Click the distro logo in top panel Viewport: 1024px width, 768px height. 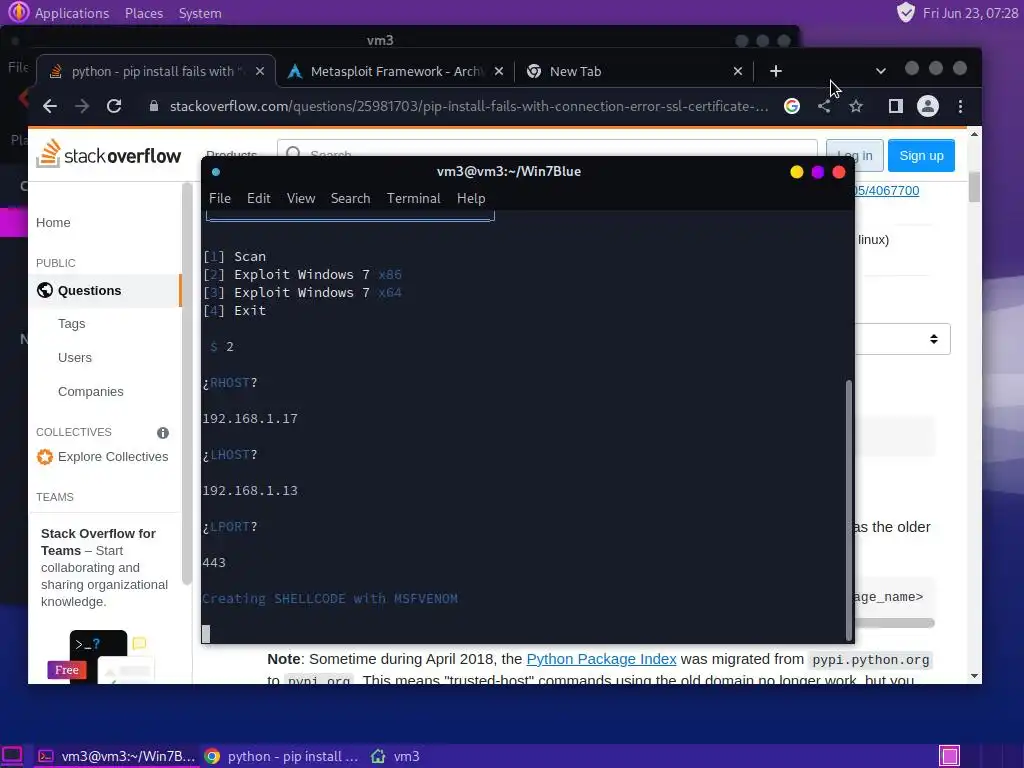pos(18,12)
